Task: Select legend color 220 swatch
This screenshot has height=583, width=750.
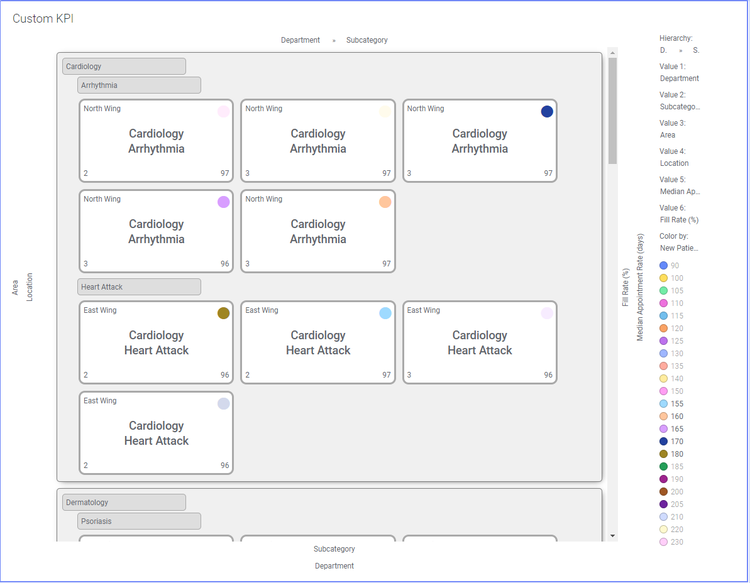Action: pos(663,529)
